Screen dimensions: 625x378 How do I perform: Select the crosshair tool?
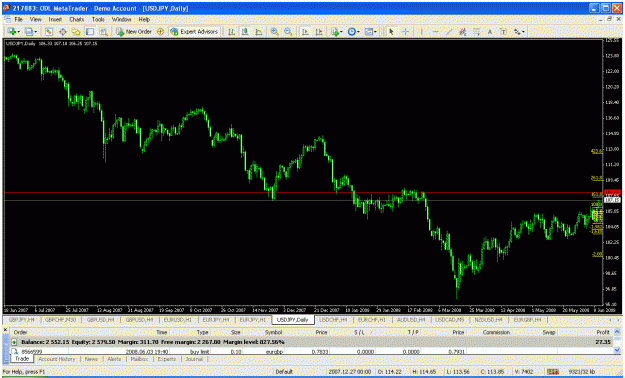point(405,32)
